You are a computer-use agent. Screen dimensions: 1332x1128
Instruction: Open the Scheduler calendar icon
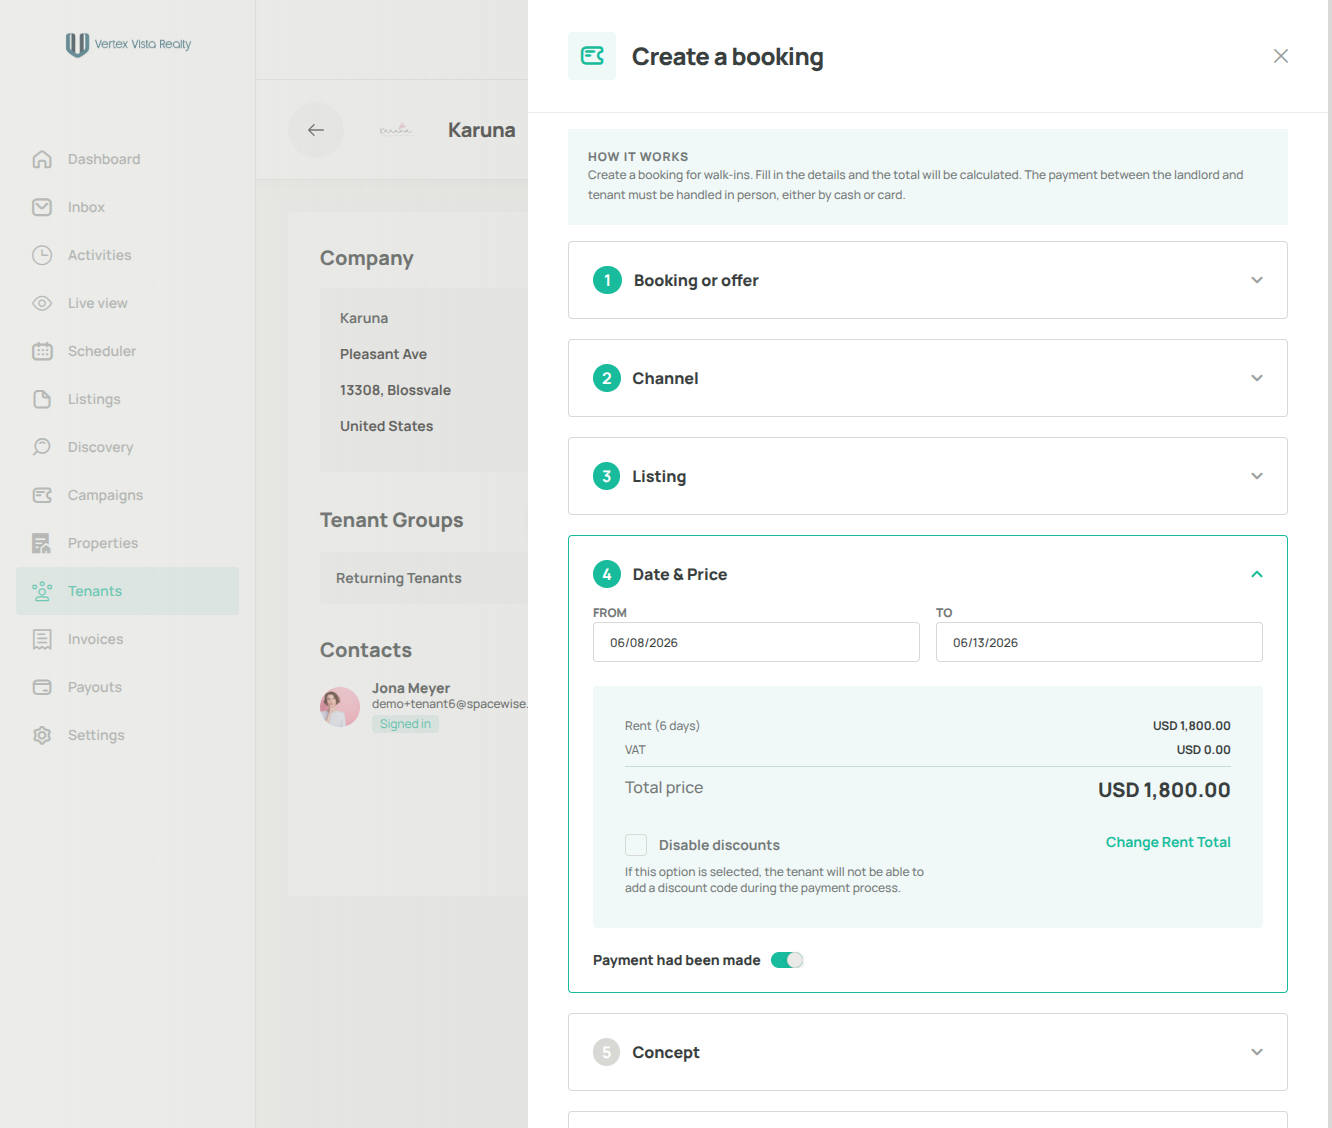point(42,351)
